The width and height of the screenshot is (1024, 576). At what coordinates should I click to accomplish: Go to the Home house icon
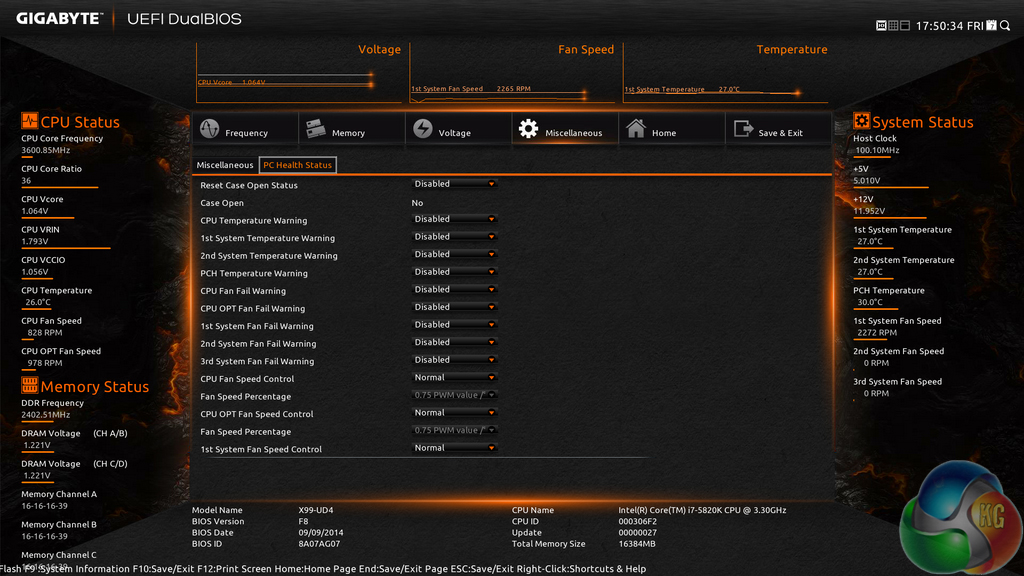(636, 129)
